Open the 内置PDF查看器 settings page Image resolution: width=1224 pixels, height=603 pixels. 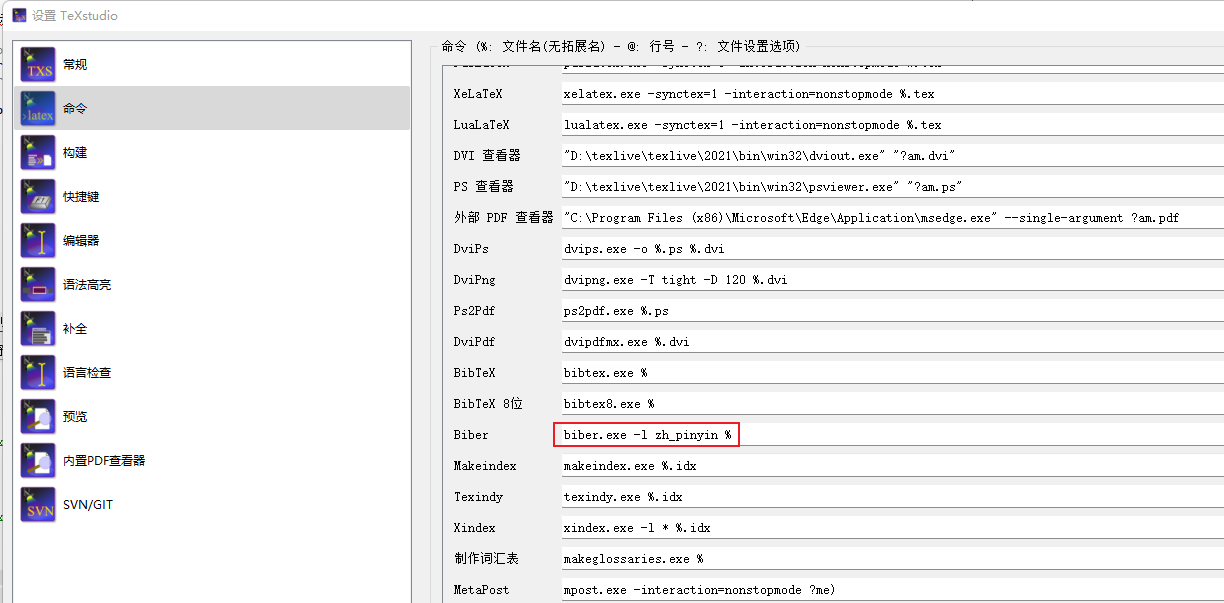[211, 460]
